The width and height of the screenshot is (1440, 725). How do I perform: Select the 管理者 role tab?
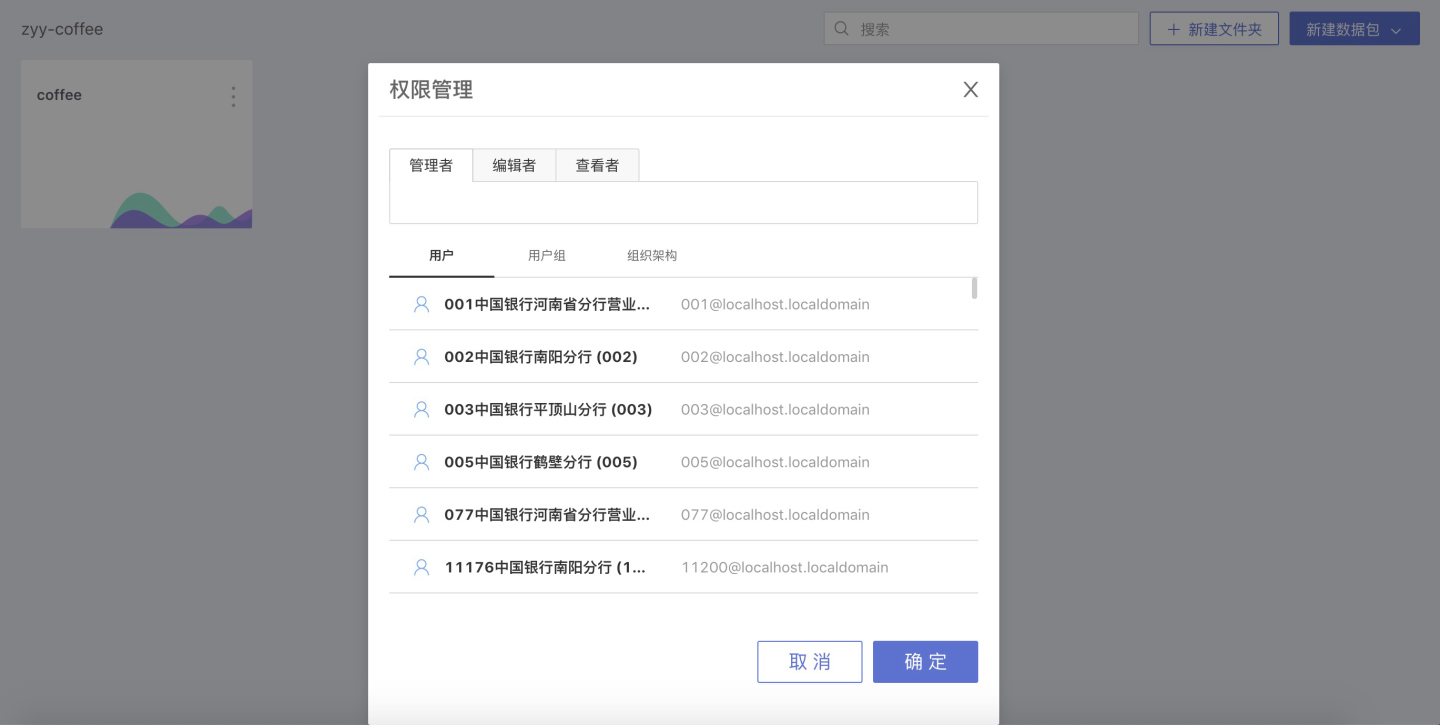pos(431,166)
